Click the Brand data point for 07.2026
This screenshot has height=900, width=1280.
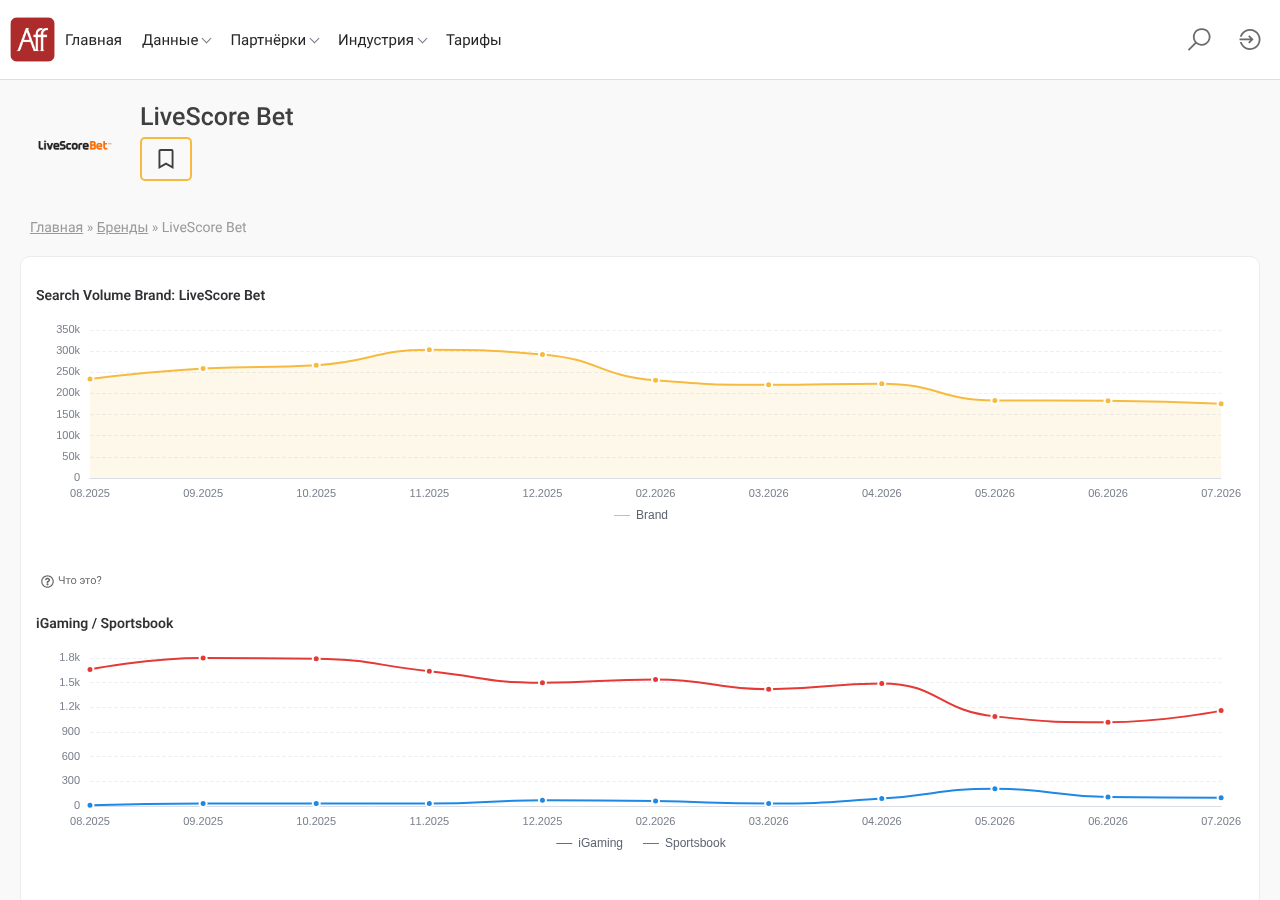[x=1221, y=404]
